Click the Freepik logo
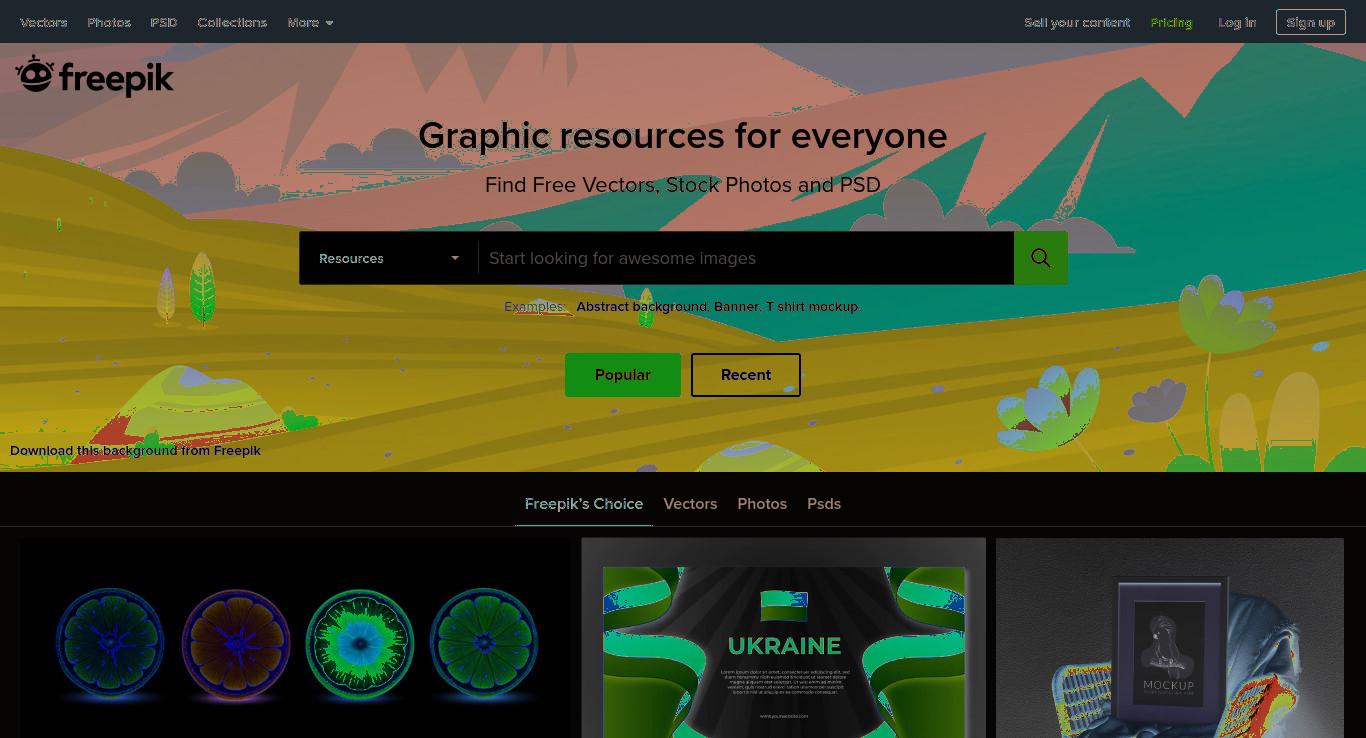 pyautogui.click(x=94, y=76)
